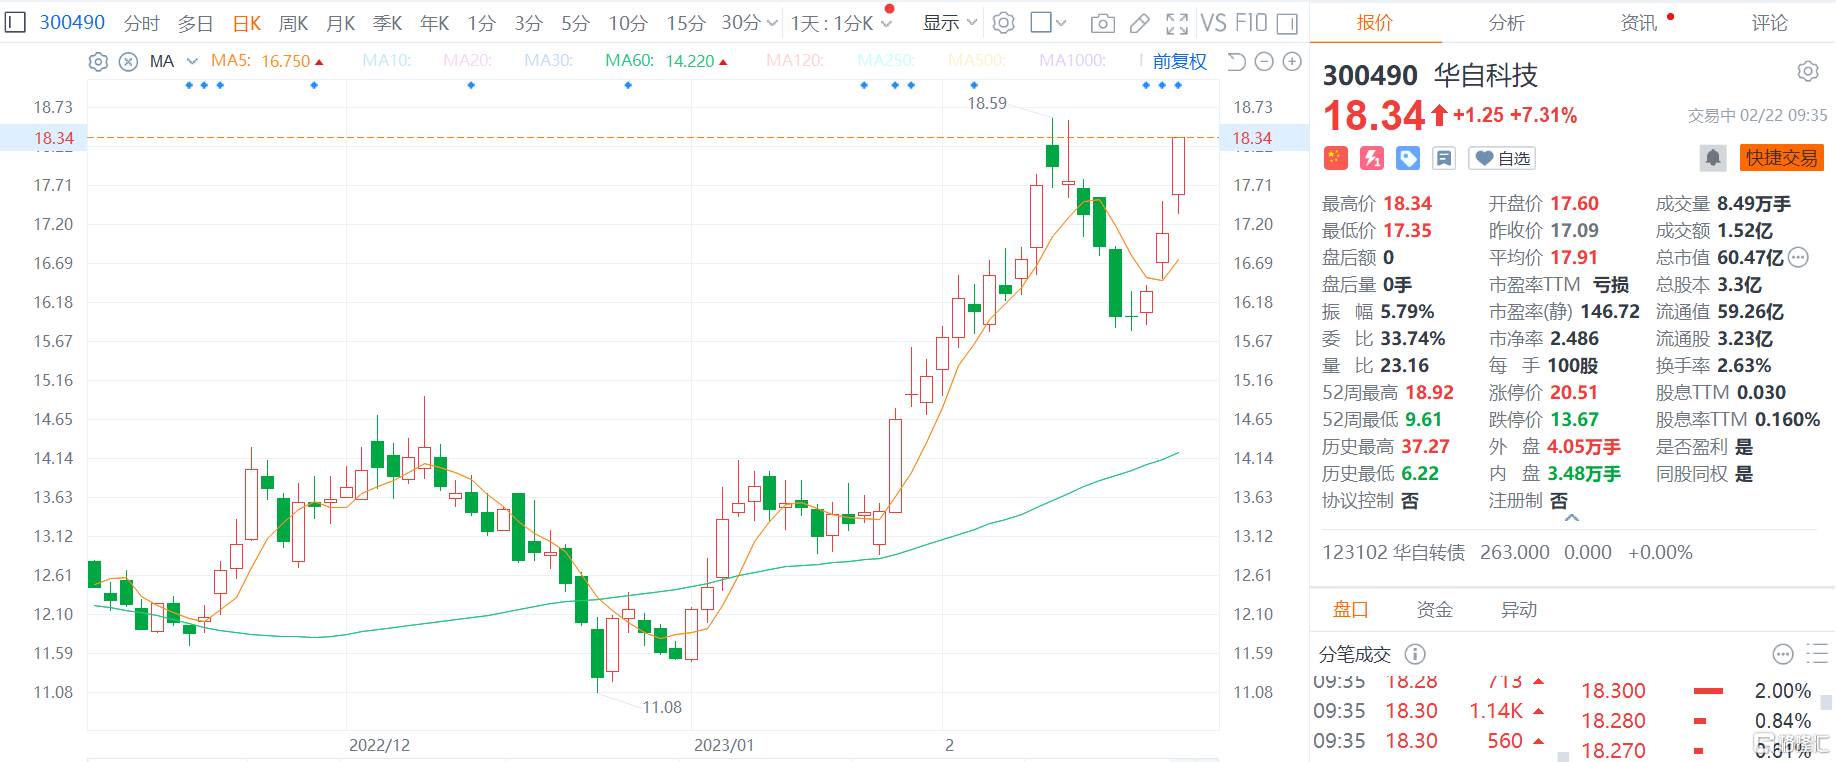Click the 快捷交易 quick trade button
The image size is (1836, 762).
(1781, 158)
